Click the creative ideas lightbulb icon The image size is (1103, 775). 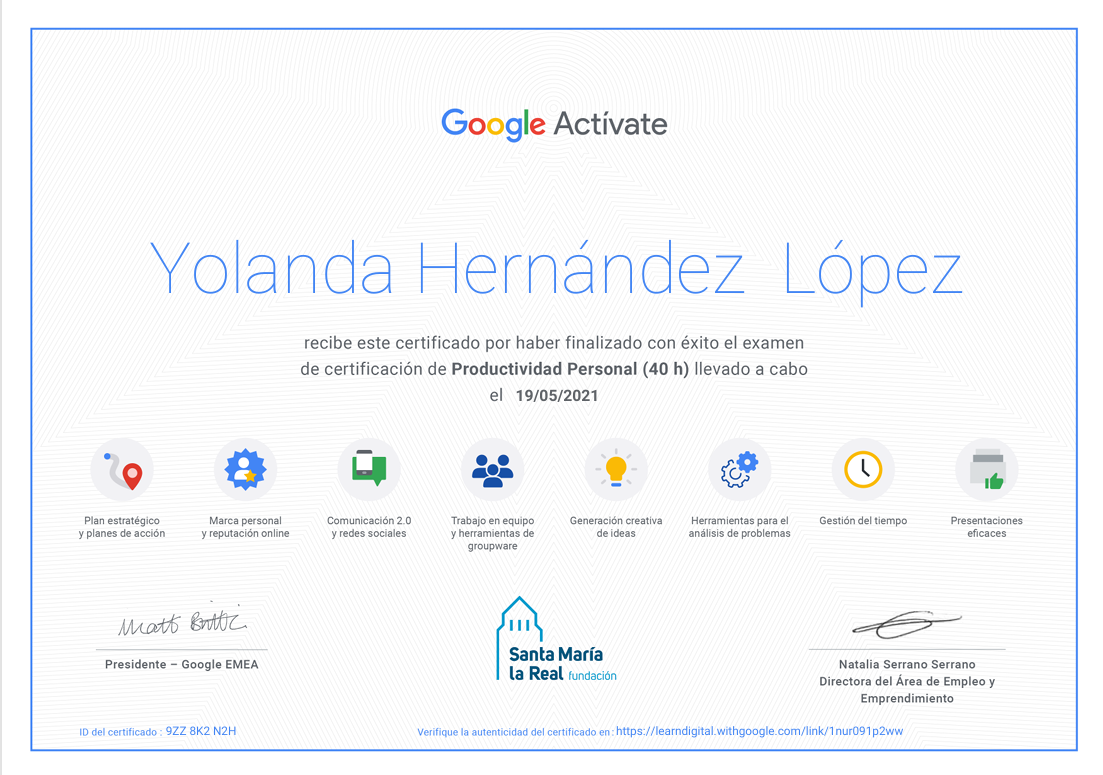coord(616,470)
